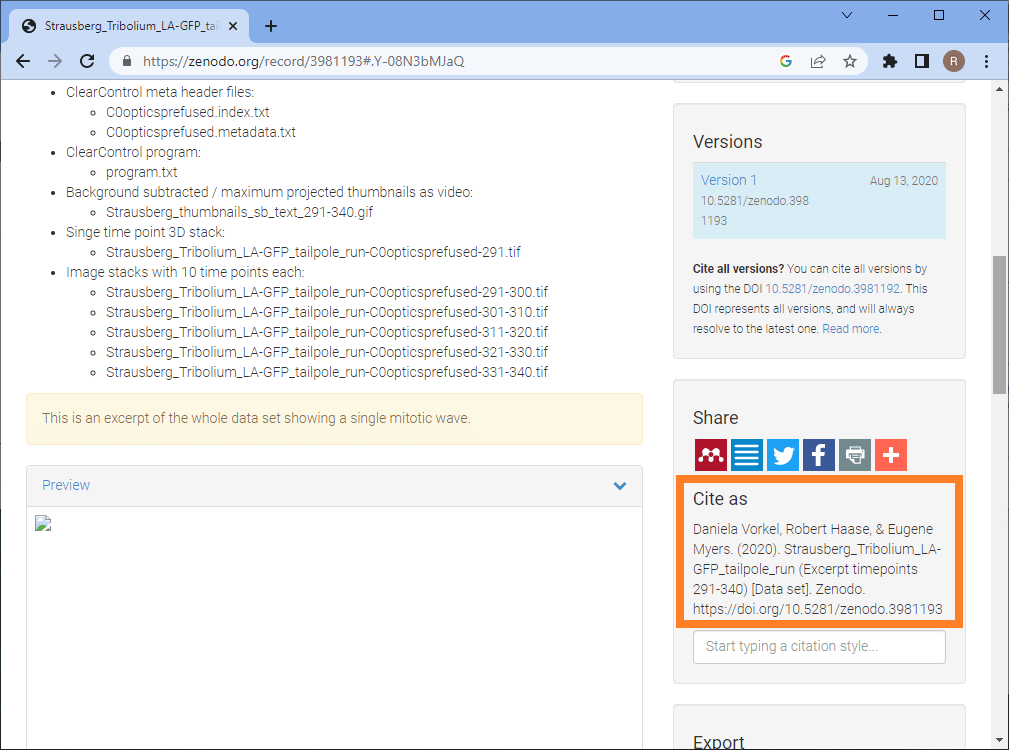The height and width of the screenshot is (750, 1009).
Task: Save record to Mendeley
Action: point(711,455)
